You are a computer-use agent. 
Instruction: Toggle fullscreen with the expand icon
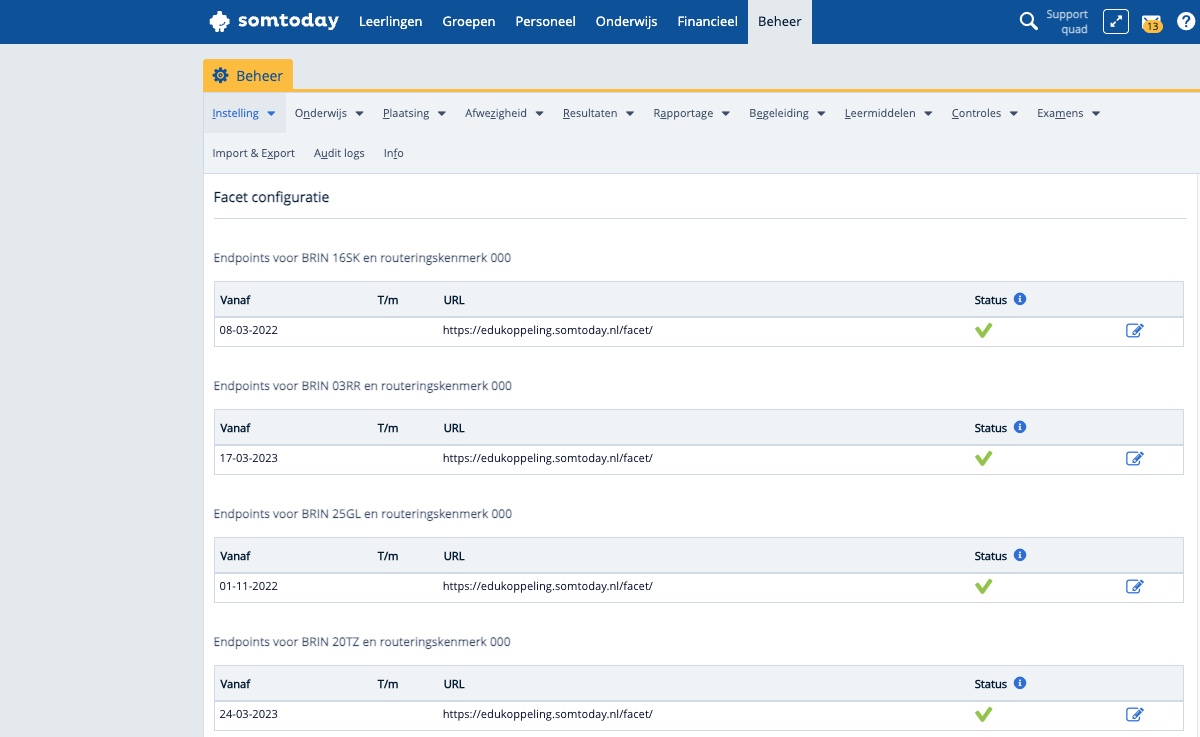click(1115, 21)
